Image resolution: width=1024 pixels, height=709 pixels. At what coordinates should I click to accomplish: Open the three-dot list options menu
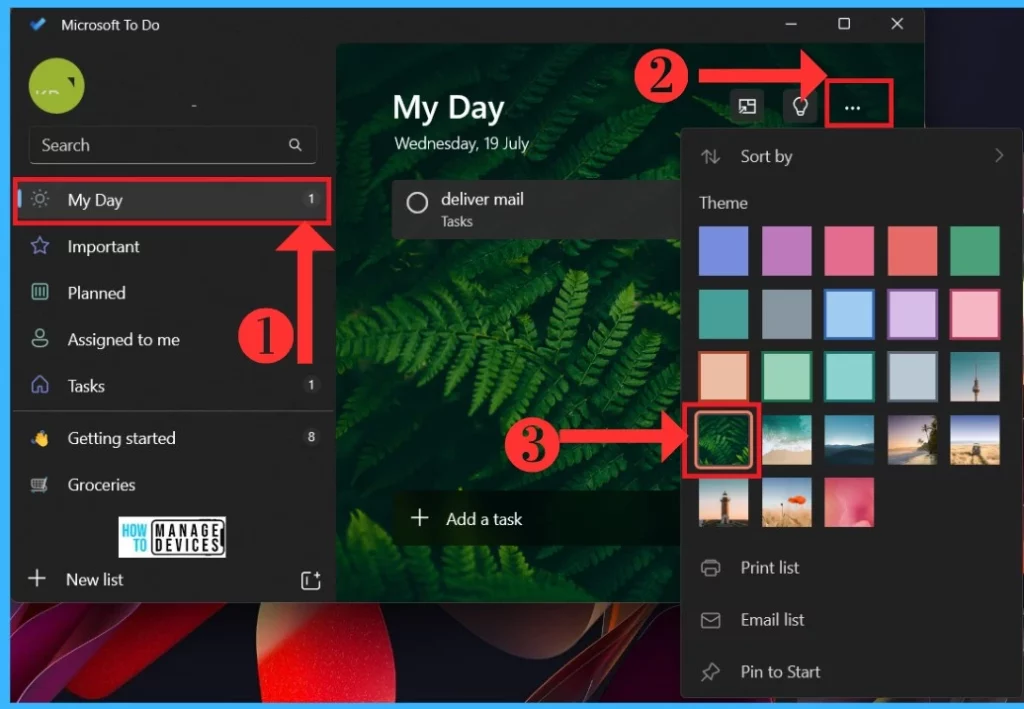coord(852,108)
